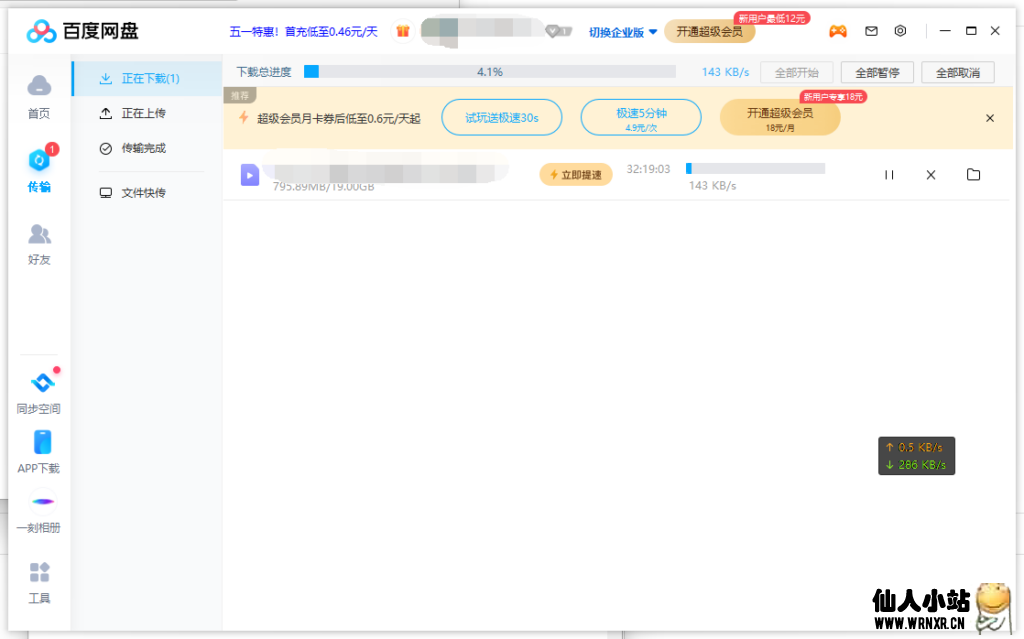
Task: Open folder location of downloading file
Action: 973,174
